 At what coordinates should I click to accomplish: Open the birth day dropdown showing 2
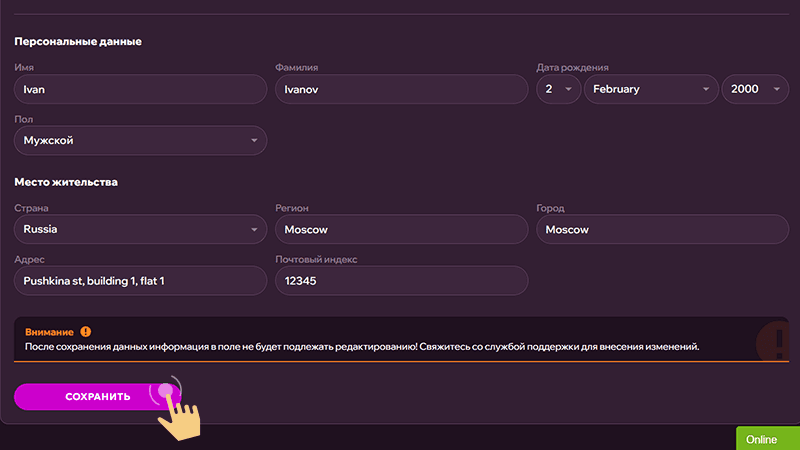click(558, 89)
